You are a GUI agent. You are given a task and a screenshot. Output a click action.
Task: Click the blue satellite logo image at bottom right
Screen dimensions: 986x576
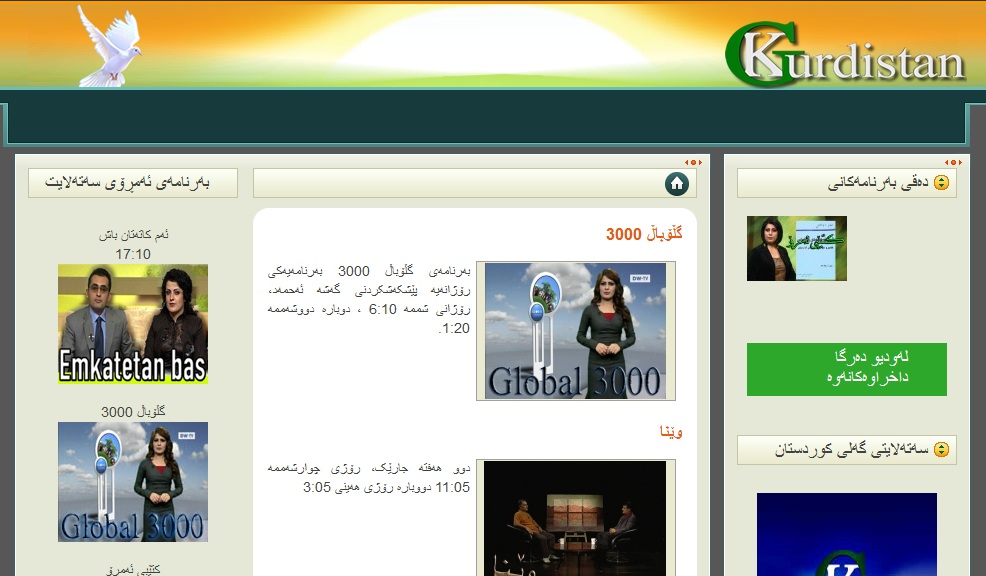click(x=846, y=534)
